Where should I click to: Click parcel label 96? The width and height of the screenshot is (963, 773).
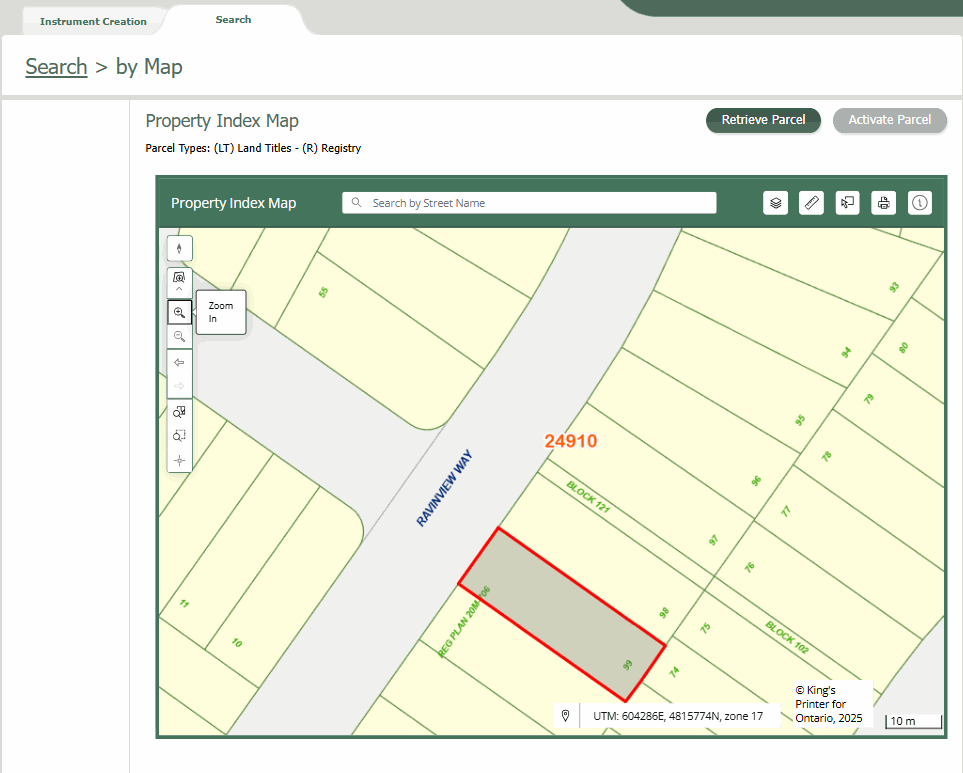pos(756,481)
